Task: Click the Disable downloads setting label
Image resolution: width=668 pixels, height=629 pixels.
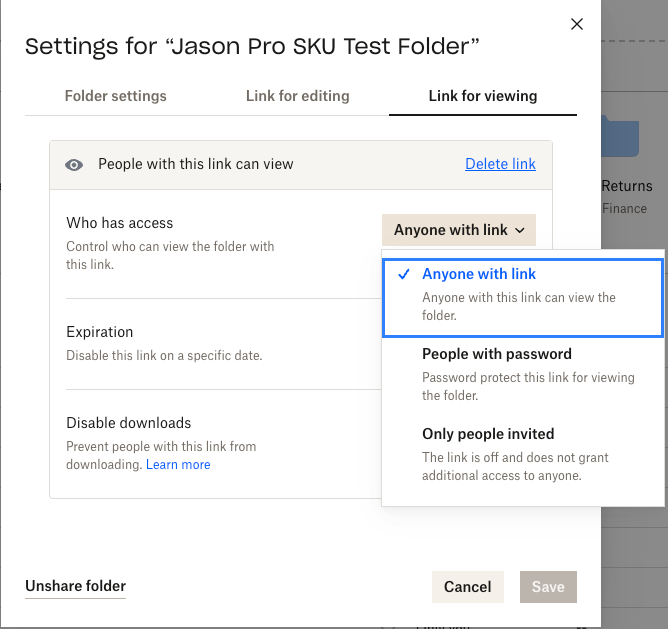Action: click(x=129, y=423)
